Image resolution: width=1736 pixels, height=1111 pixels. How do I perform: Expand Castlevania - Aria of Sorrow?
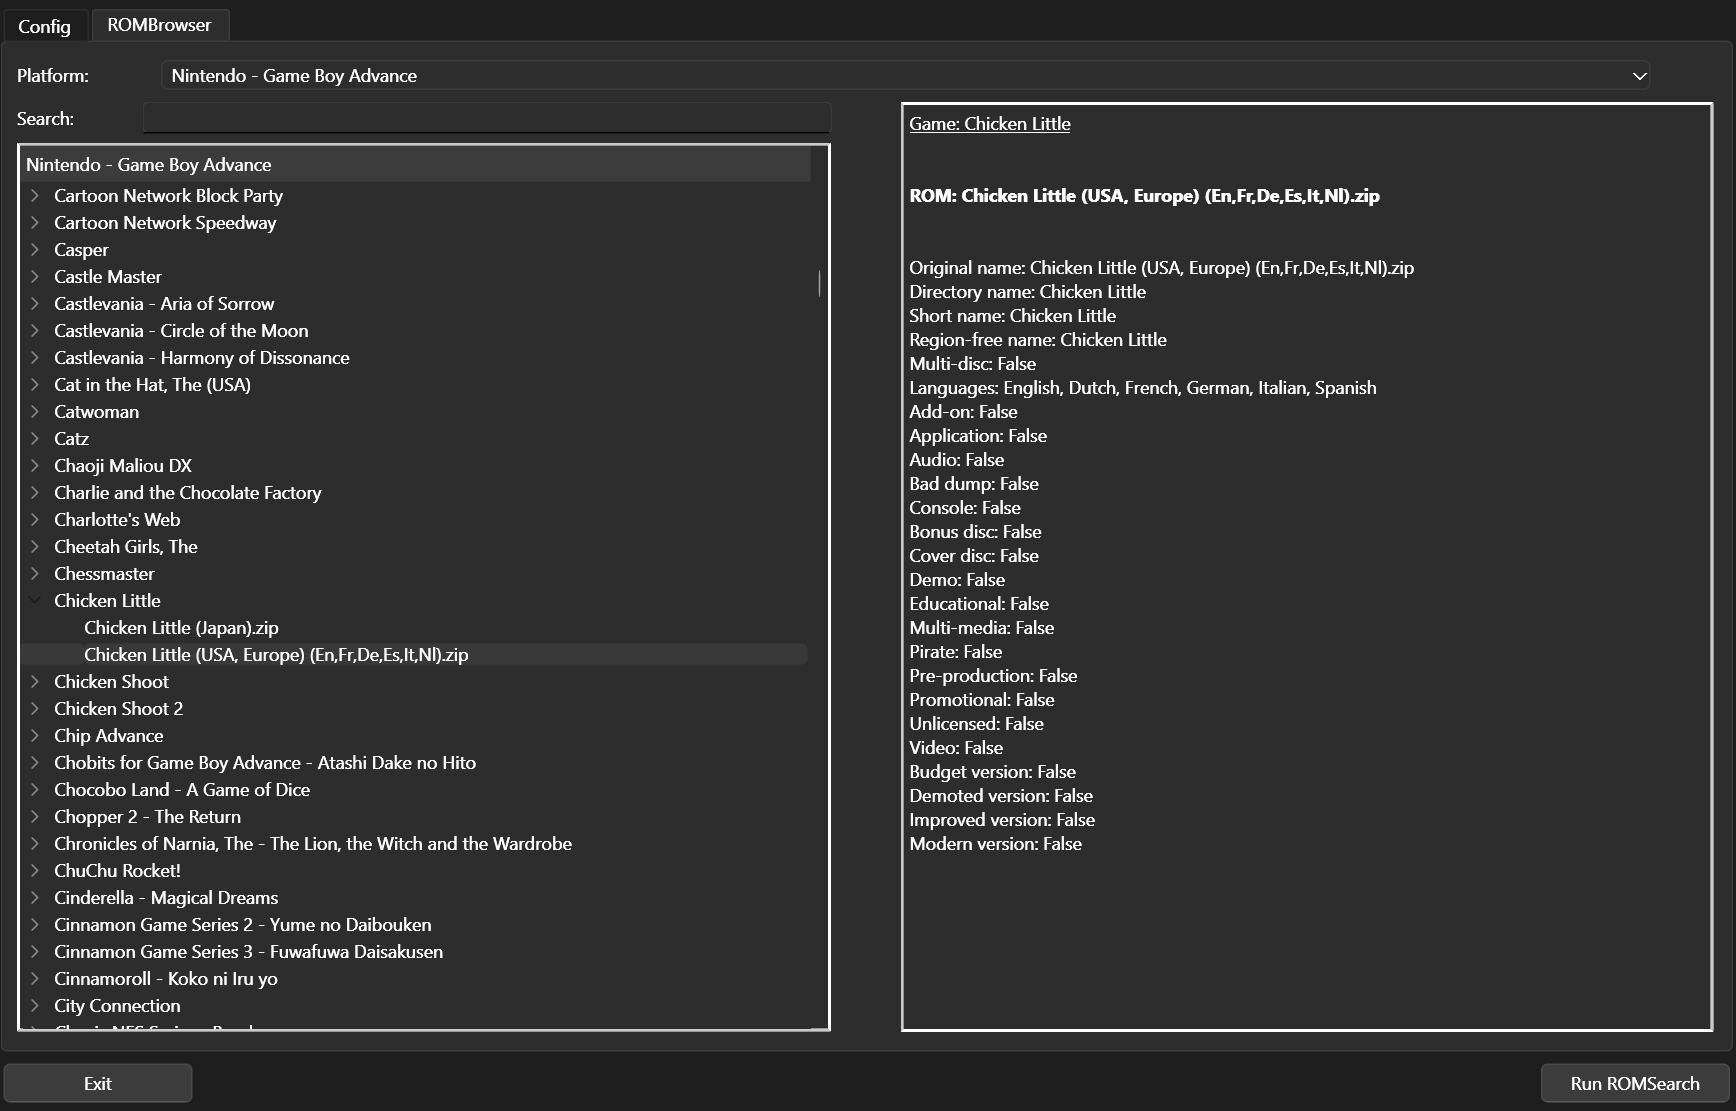pos(34,304)
